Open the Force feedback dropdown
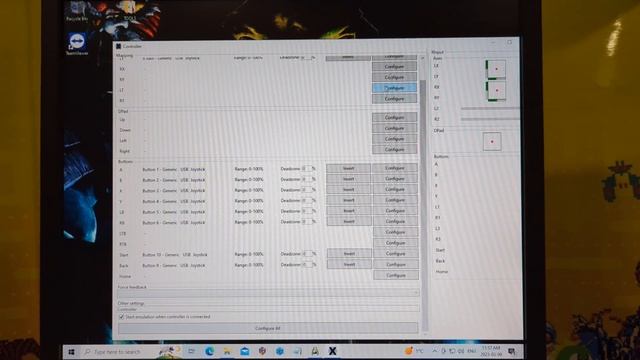 click(268, 293)
